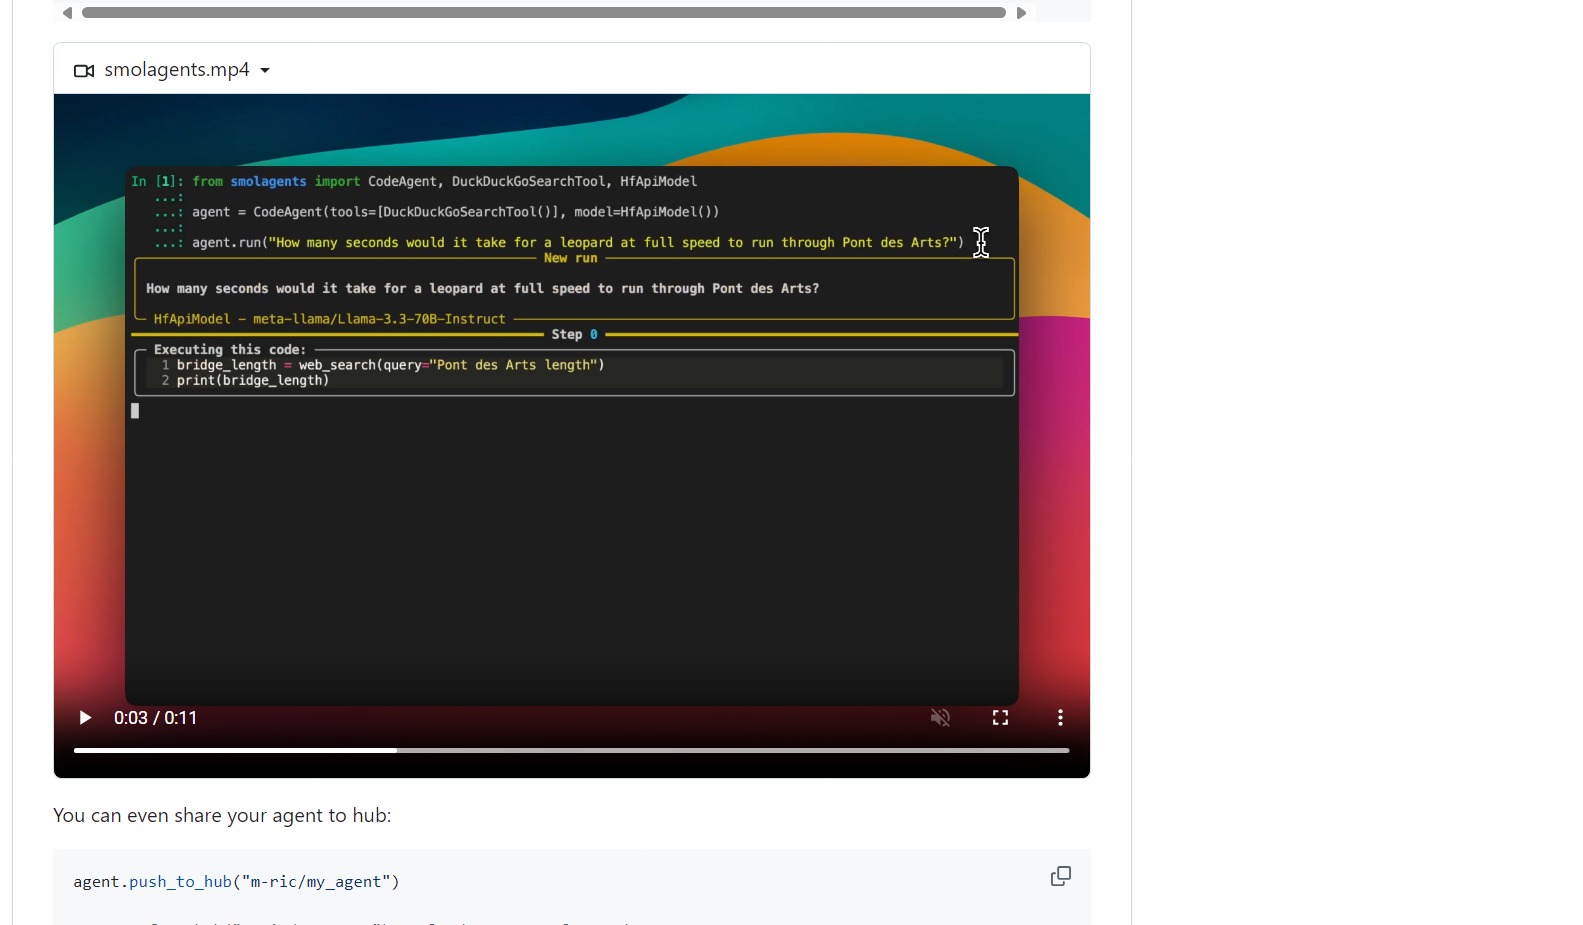Screen dimensions: 1583x925
Task: Open the video more options menu
Action: point(1060,718)
